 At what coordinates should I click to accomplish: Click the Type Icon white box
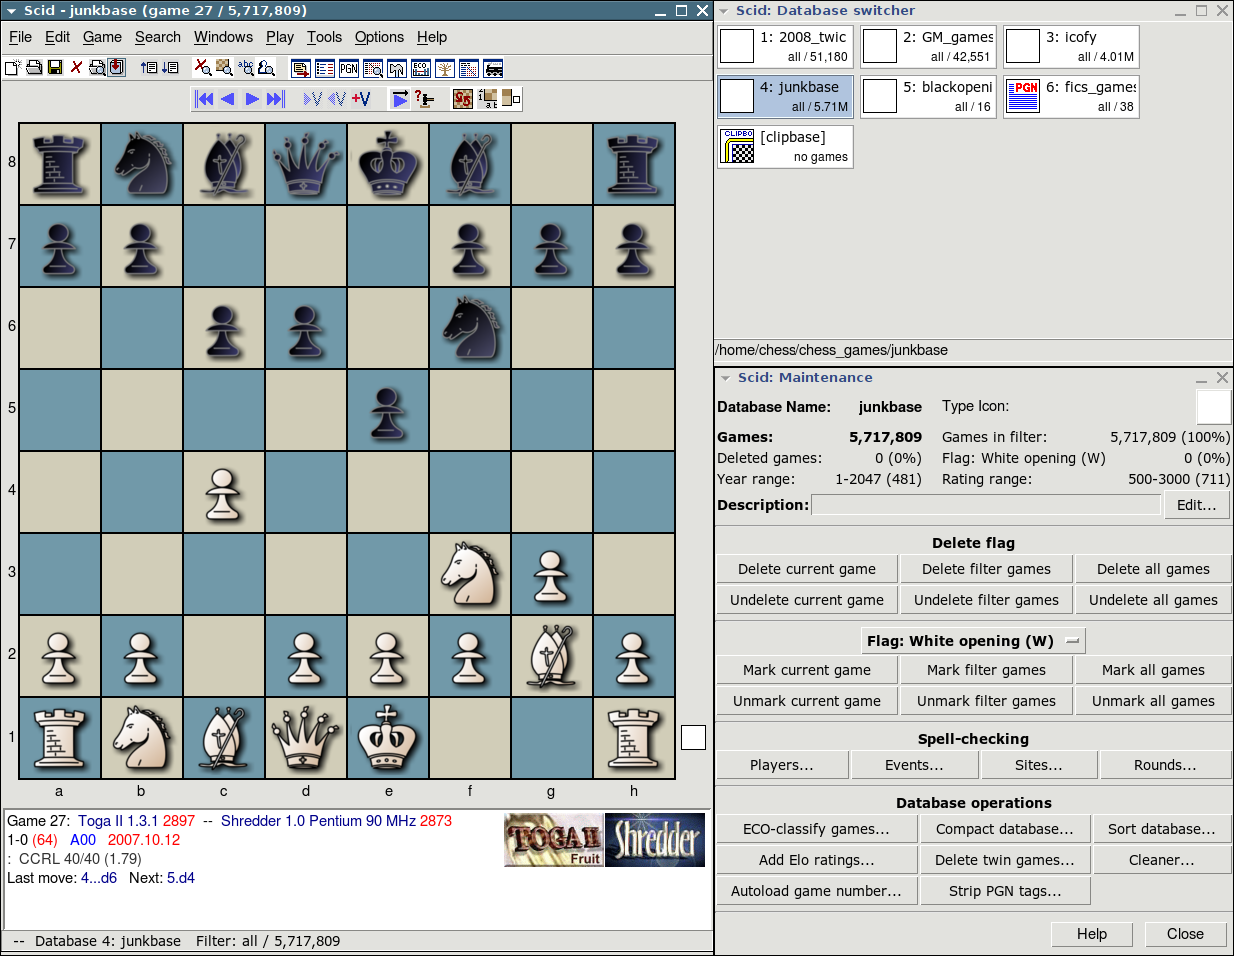pyautogui.click(x=1213, y=407)
